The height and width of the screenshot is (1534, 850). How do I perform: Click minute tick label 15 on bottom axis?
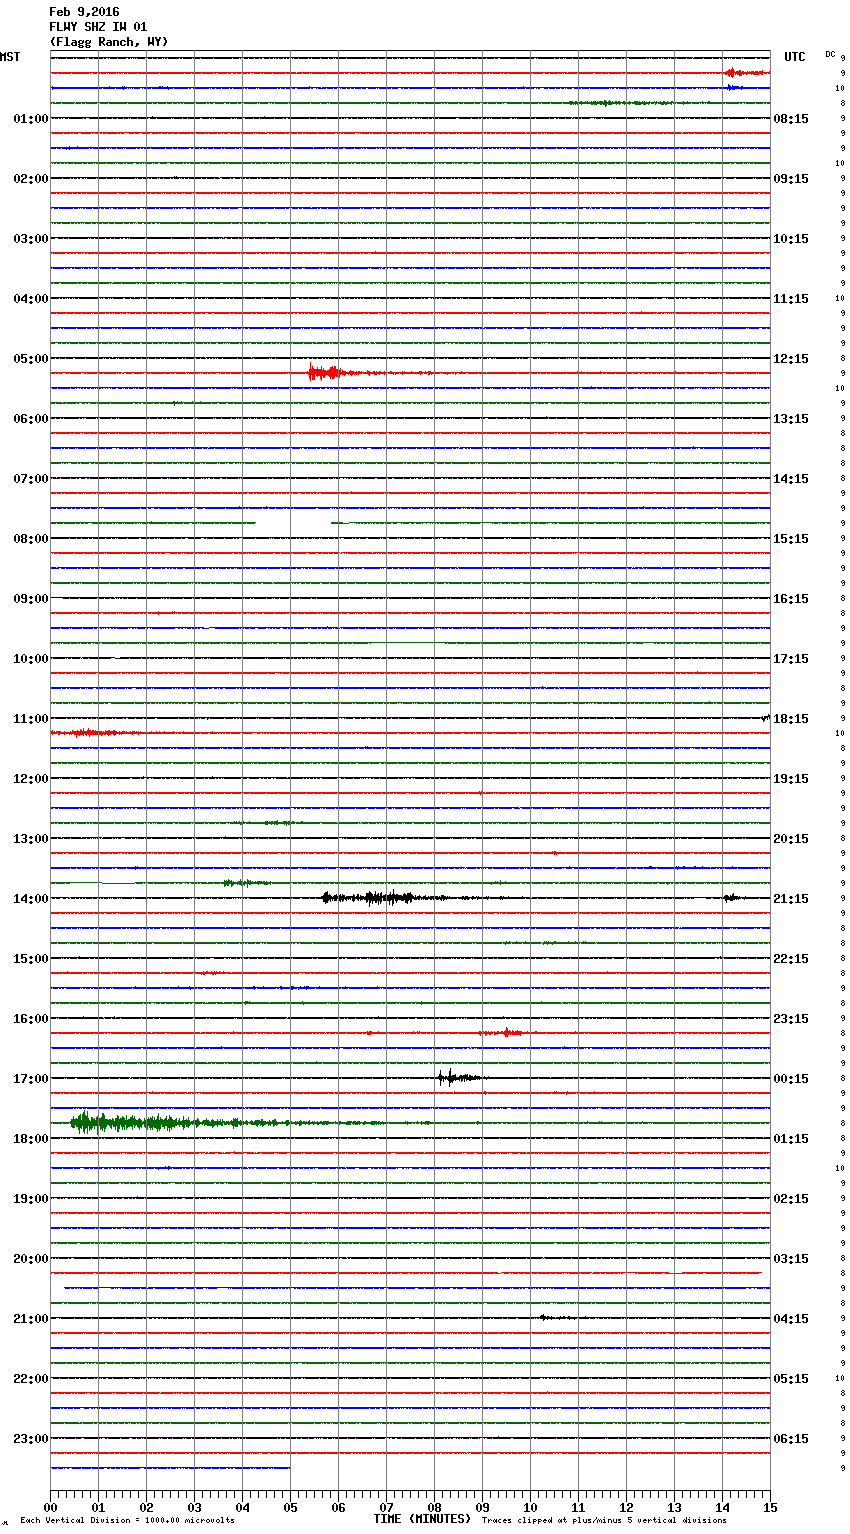[770, 1507]
